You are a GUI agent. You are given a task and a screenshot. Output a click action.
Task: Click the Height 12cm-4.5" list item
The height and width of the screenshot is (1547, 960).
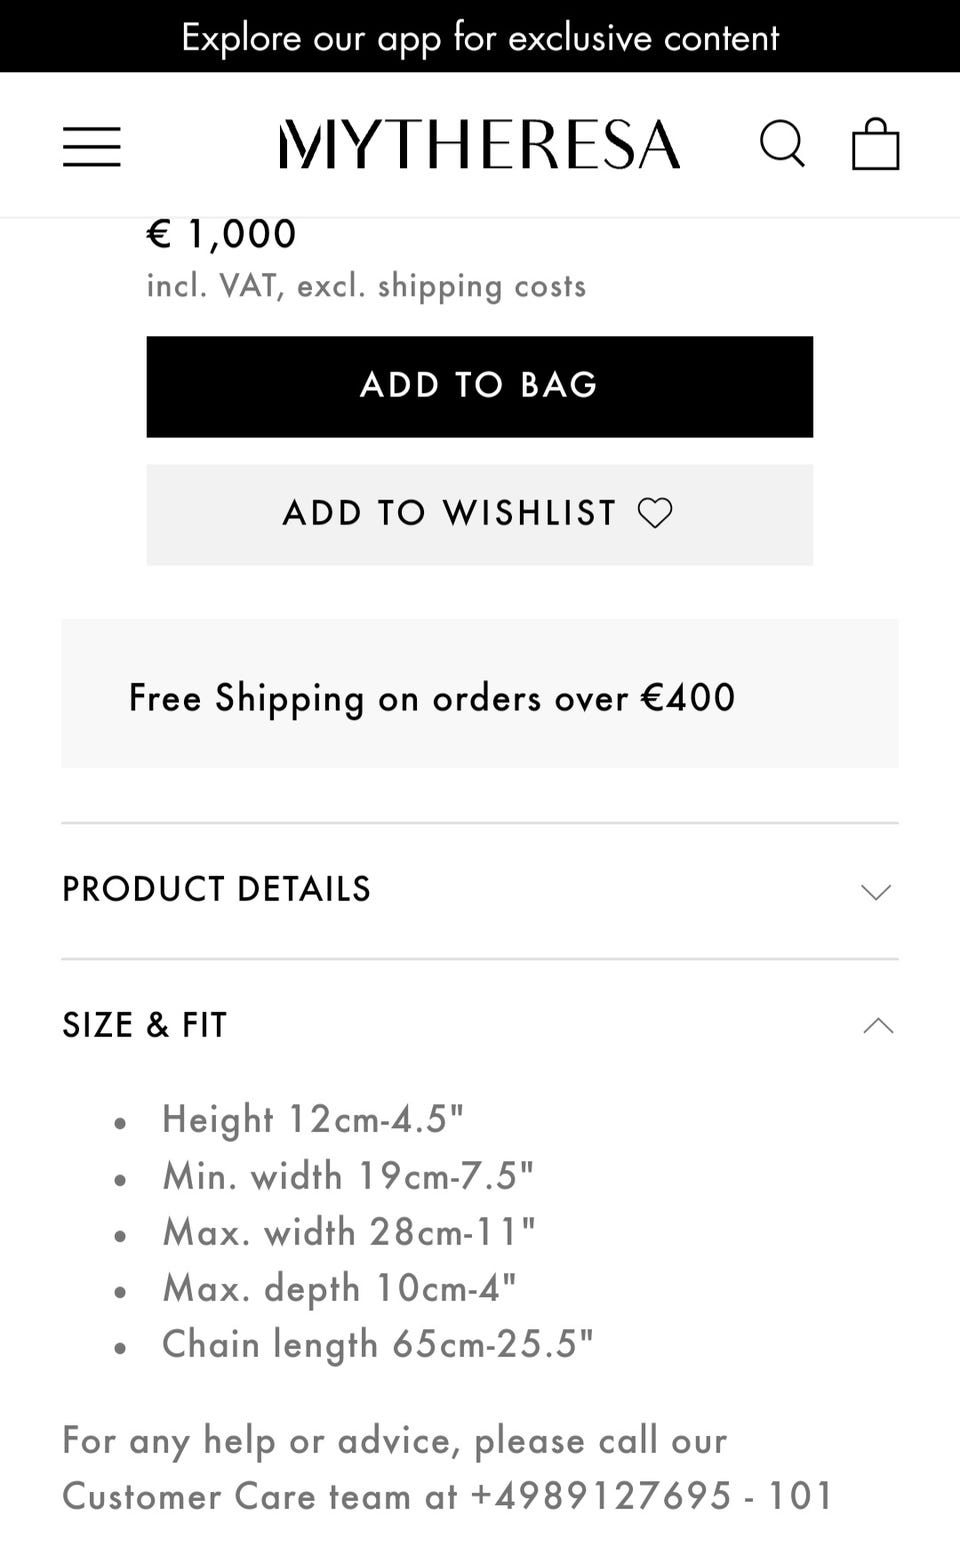(x=313, y=1119)
